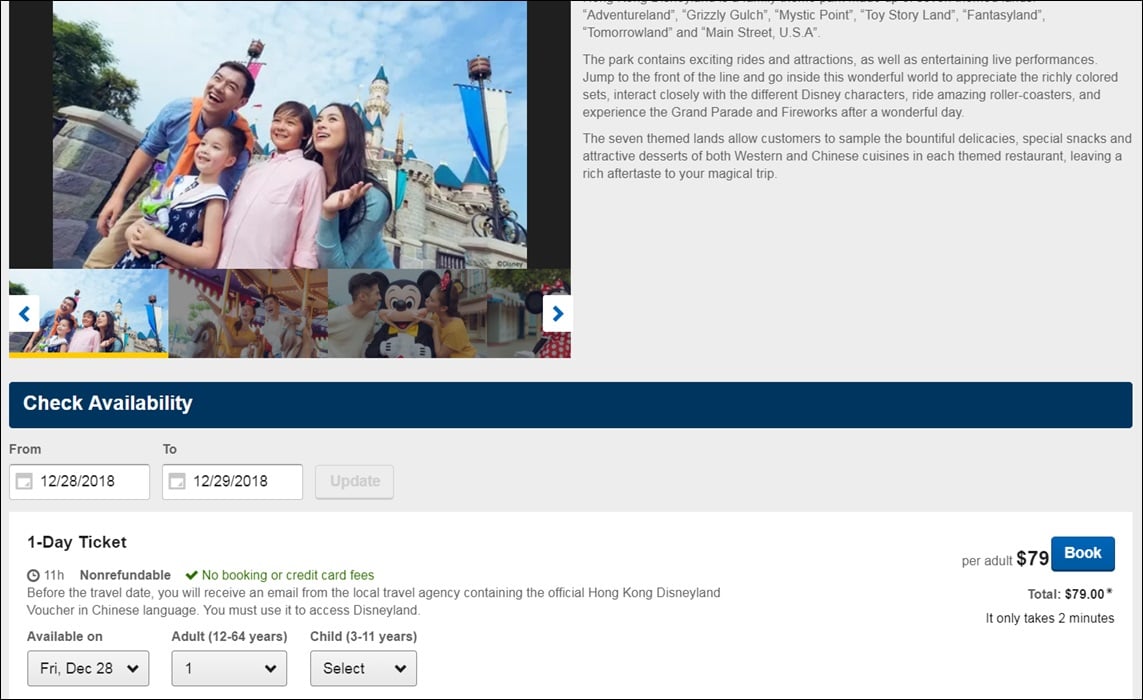Open the Available on date dropdown
This screenshot has height=700, width=1143.
tap(88, 669)
